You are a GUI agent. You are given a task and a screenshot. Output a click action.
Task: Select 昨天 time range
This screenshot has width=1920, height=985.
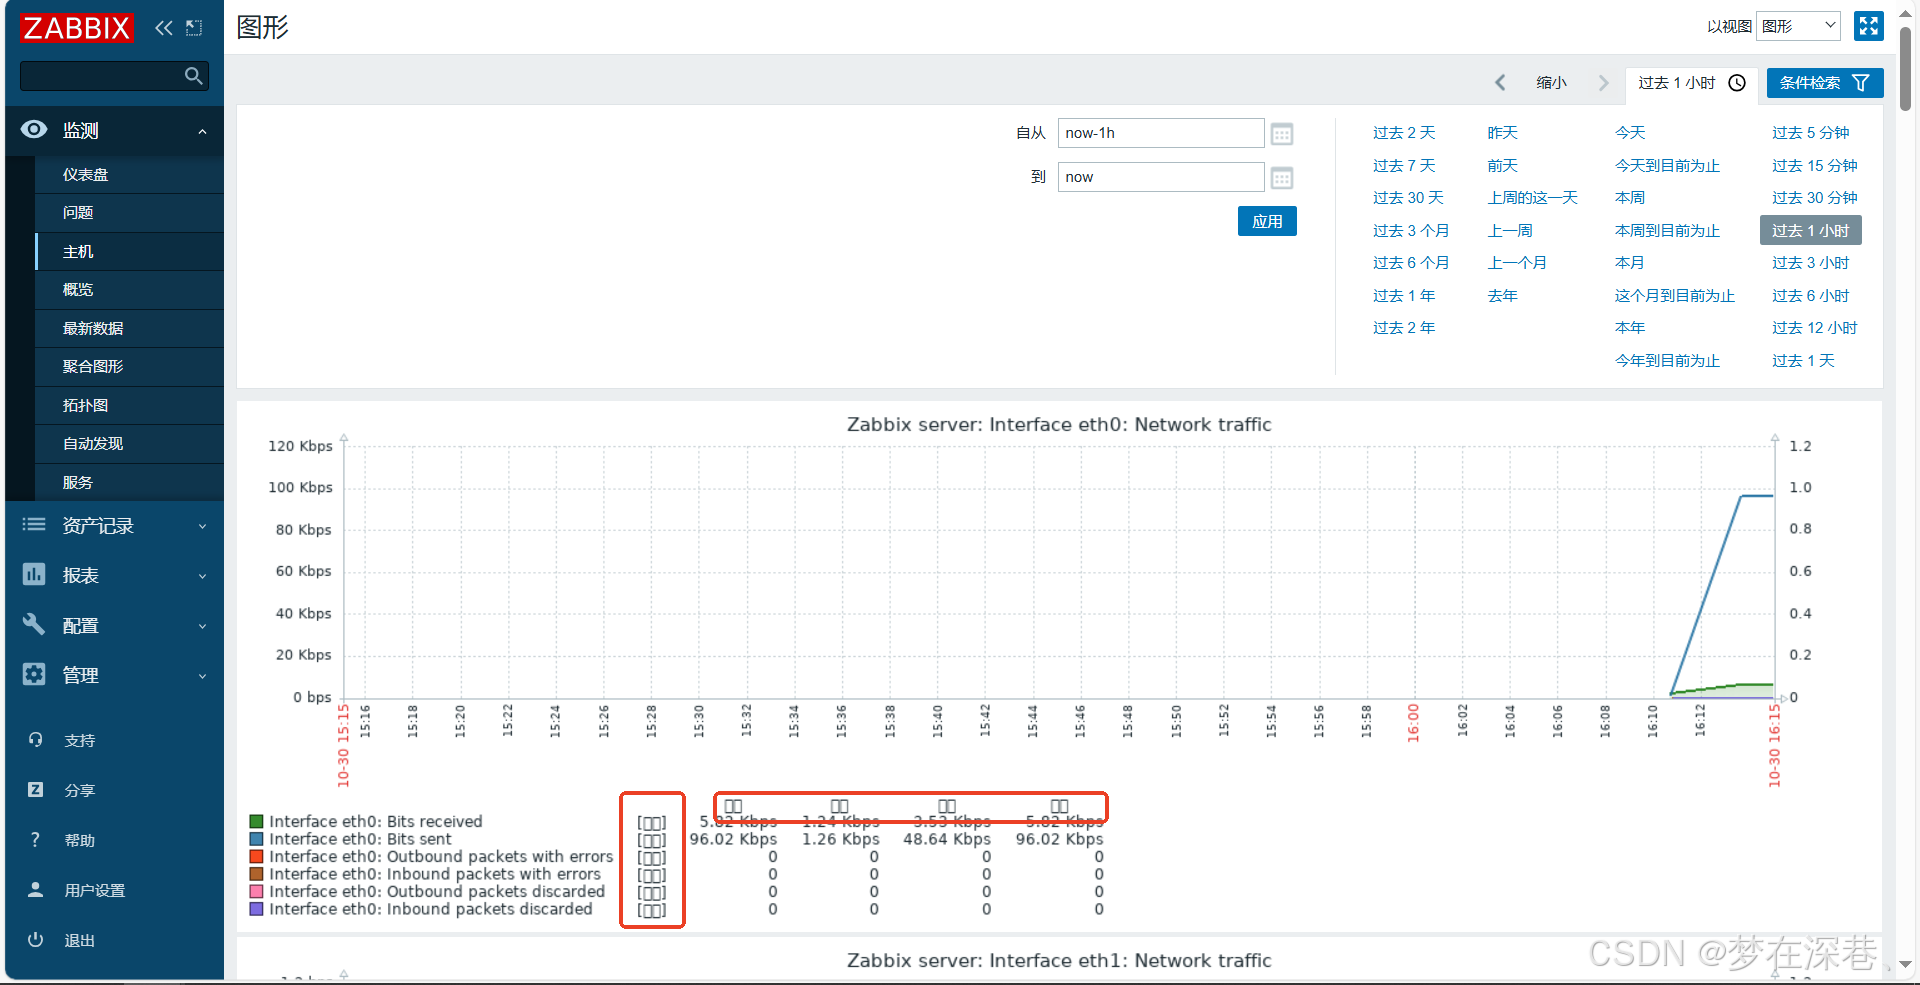(1502, 133)
